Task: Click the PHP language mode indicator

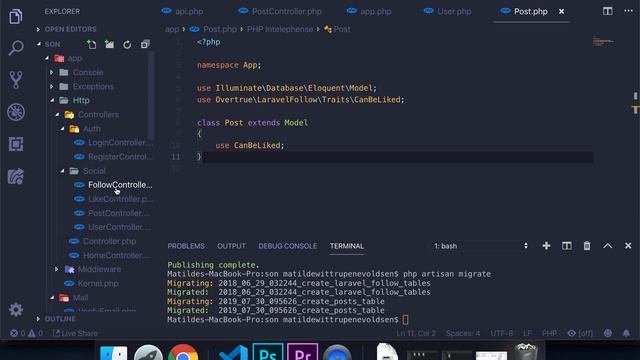Action: [549, 333]
